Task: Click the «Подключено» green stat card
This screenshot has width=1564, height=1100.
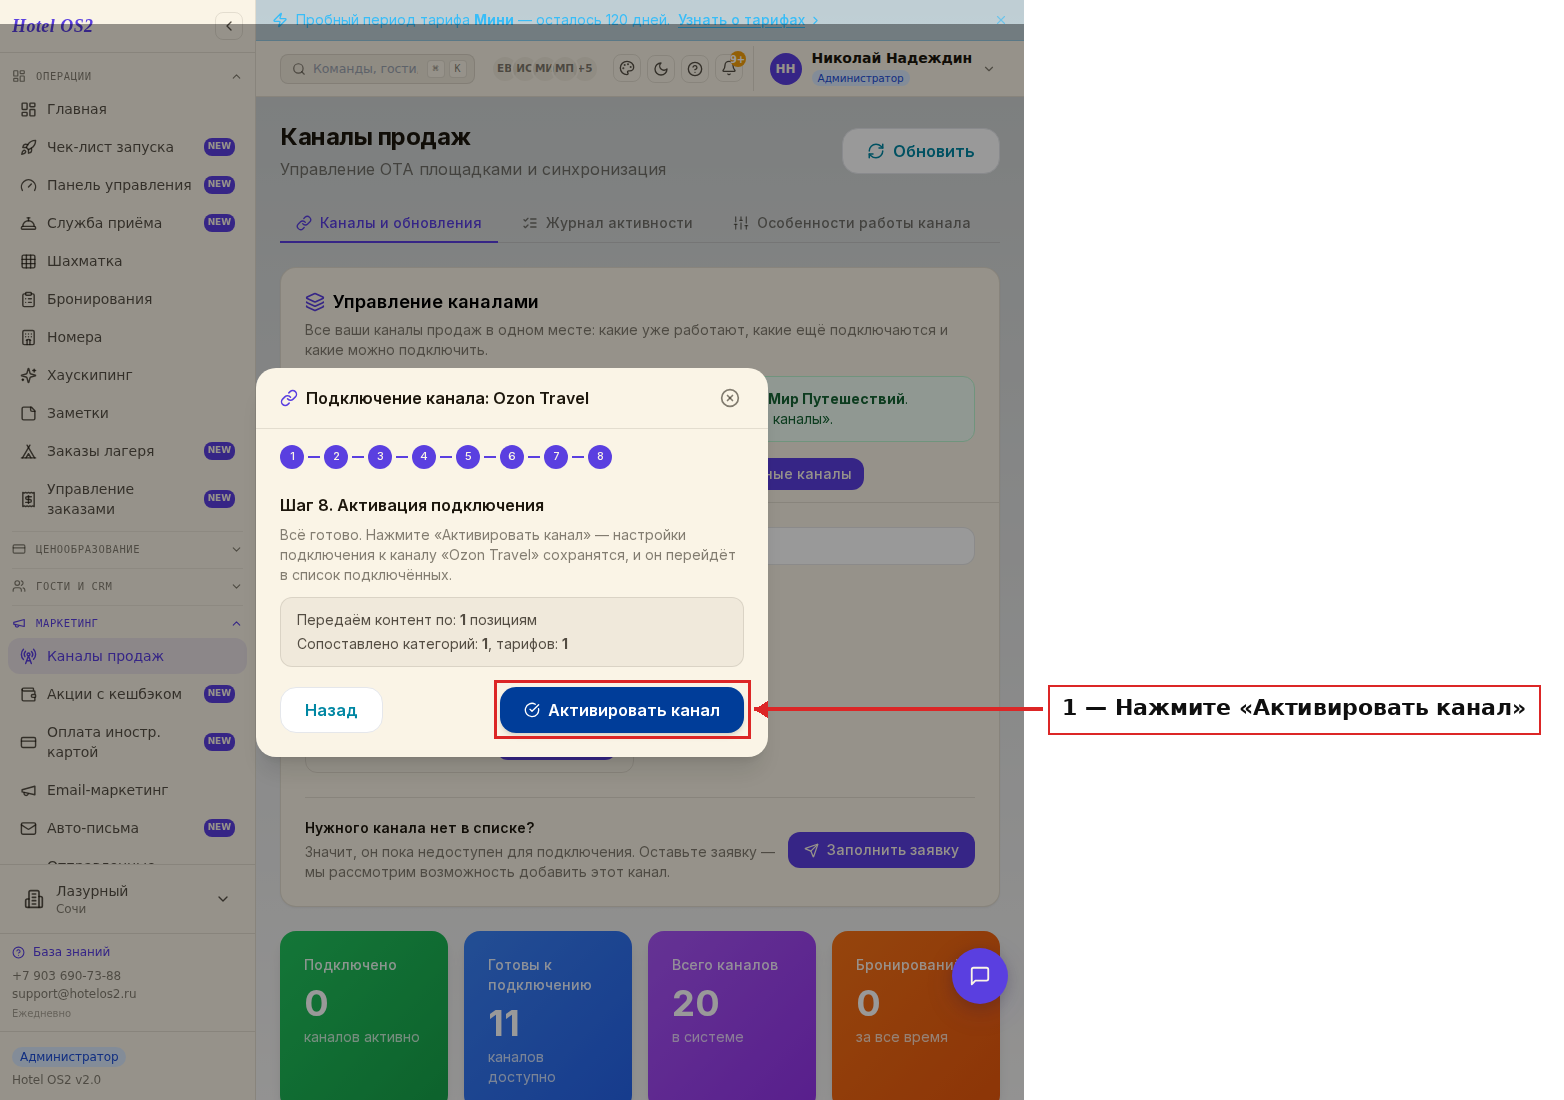Action: [364, 1015]
